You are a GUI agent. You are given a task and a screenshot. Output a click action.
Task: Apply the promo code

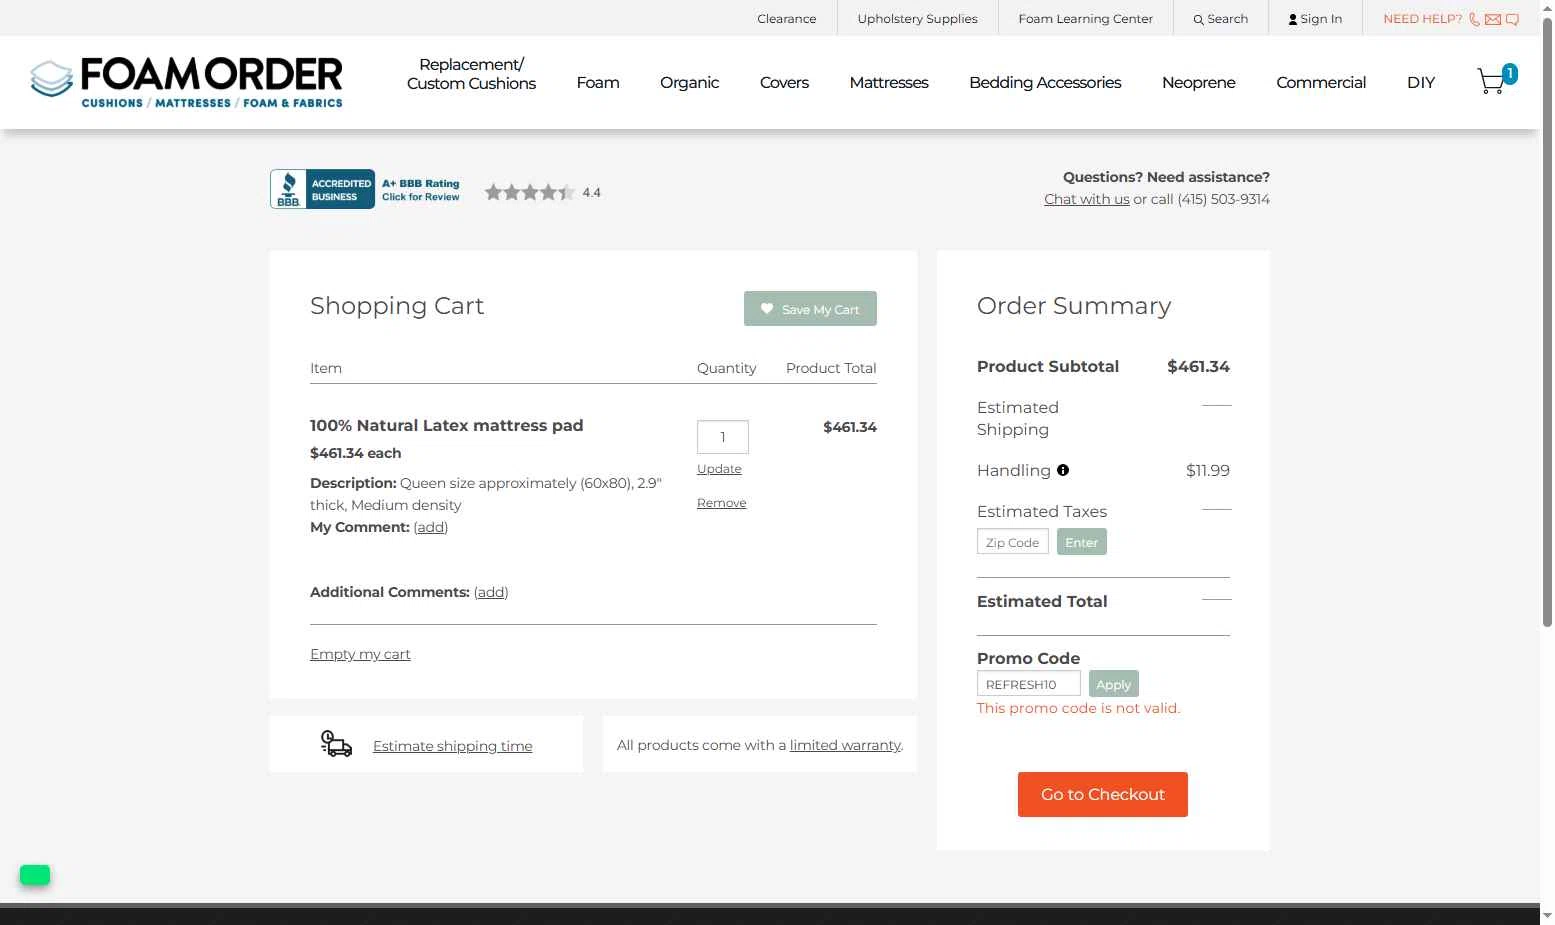click(1113, 684)
